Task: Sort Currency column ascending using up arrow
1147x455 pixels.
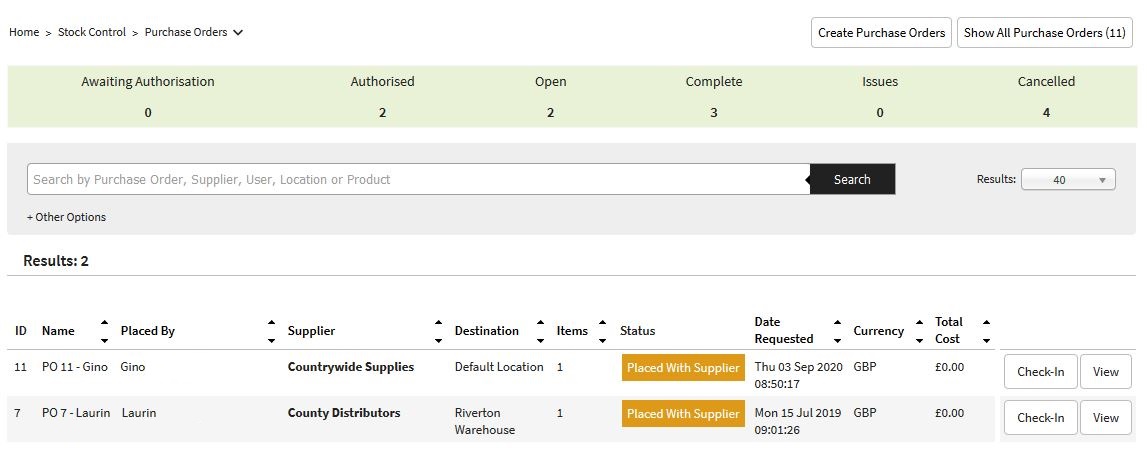Action: (918, 323)
